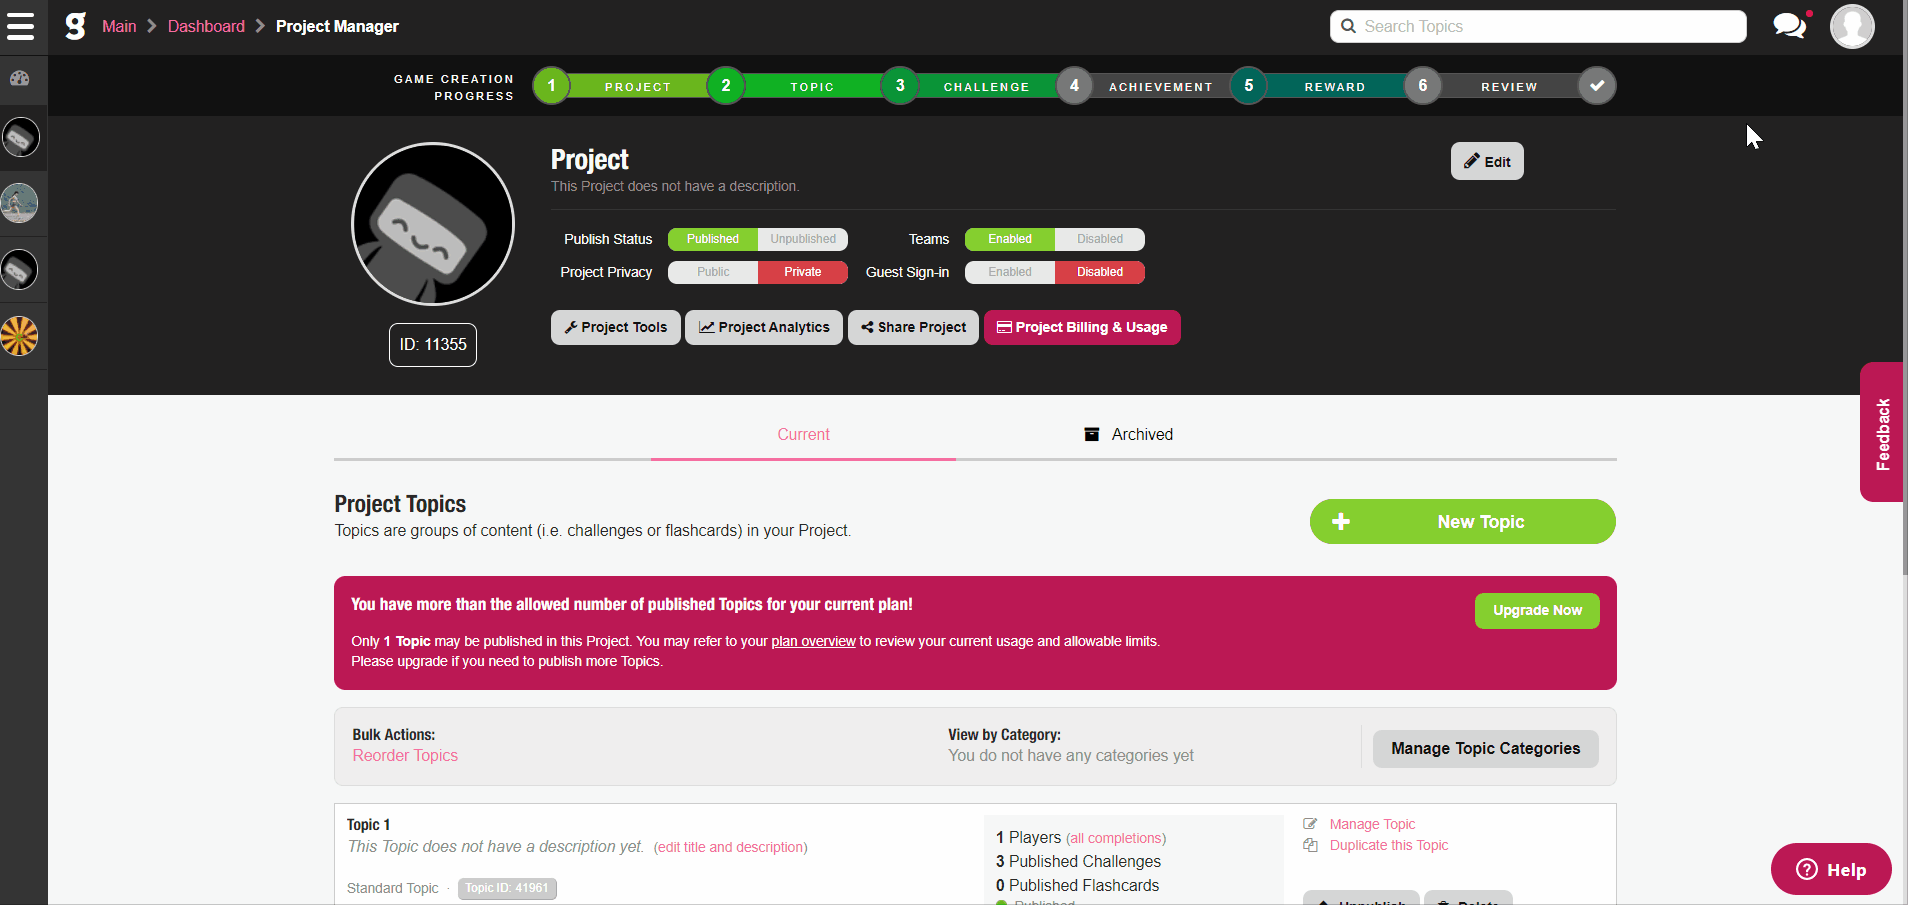Open the user profile avatar
Viewport: 1908px width, 905px height.
pos(1852,26)
